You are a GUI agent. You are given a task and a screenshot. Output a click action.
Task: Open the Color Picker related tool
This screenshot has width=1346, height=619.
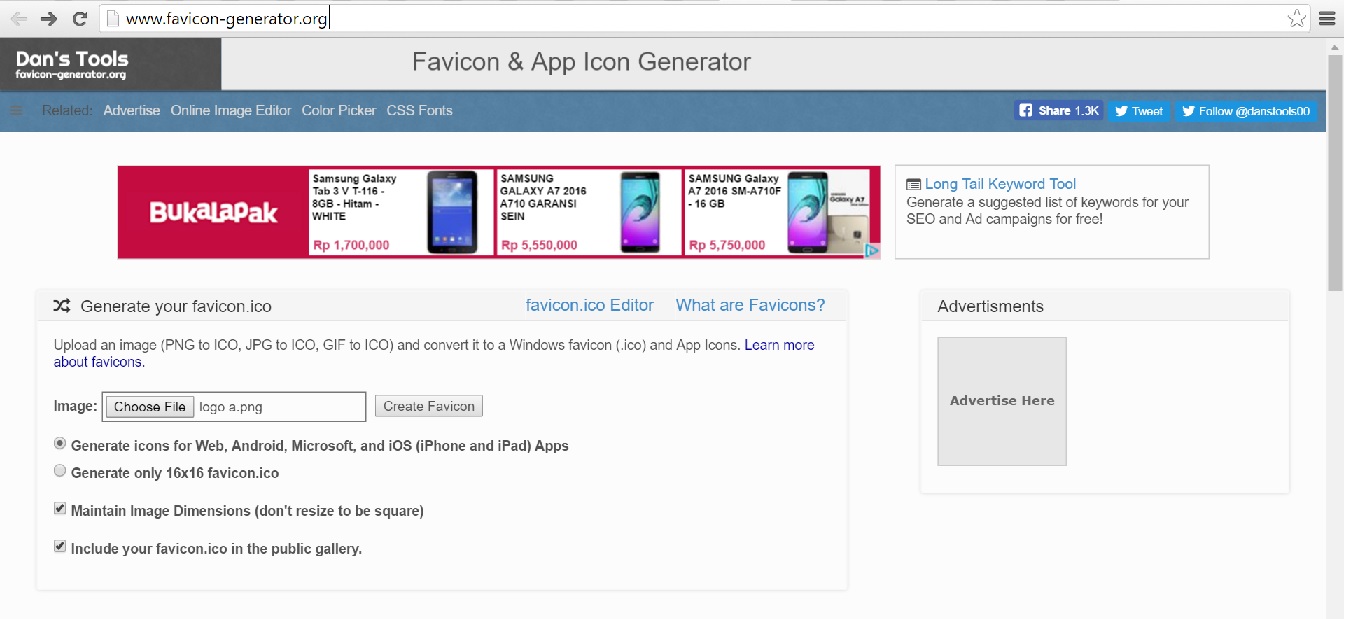338,110
